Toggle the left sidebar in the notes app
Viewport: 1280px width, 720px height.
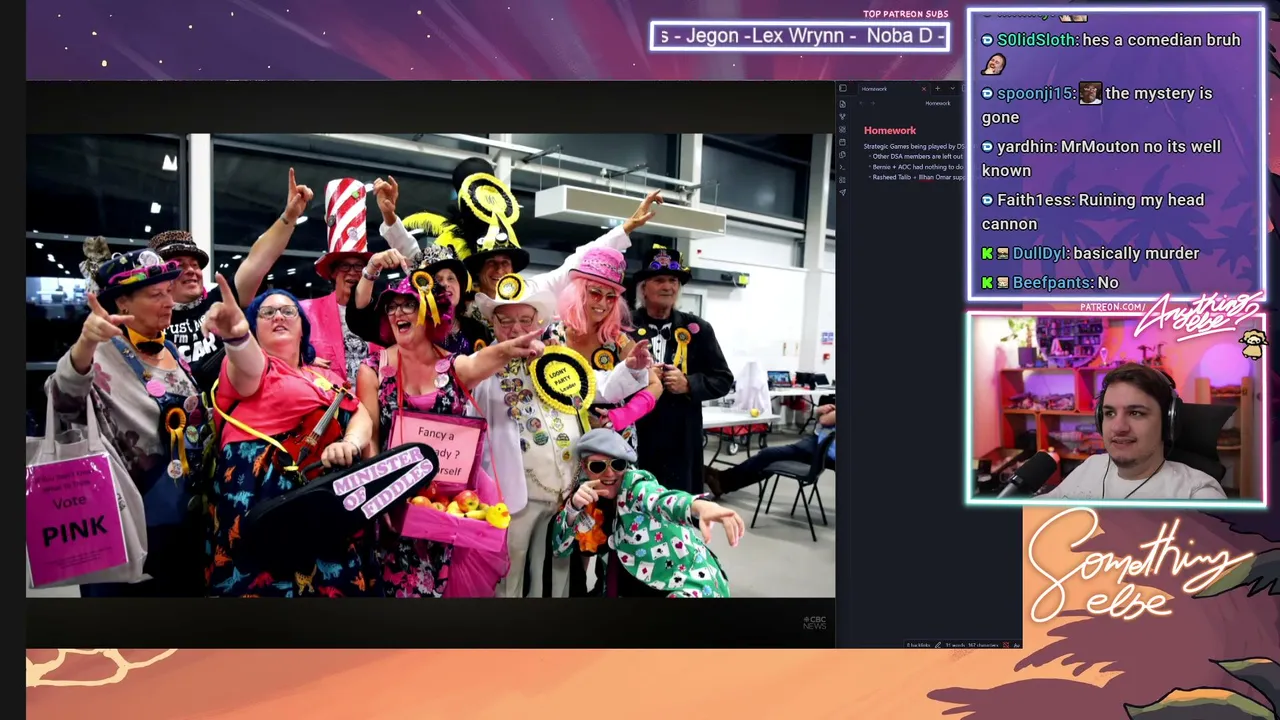[842, 89]
